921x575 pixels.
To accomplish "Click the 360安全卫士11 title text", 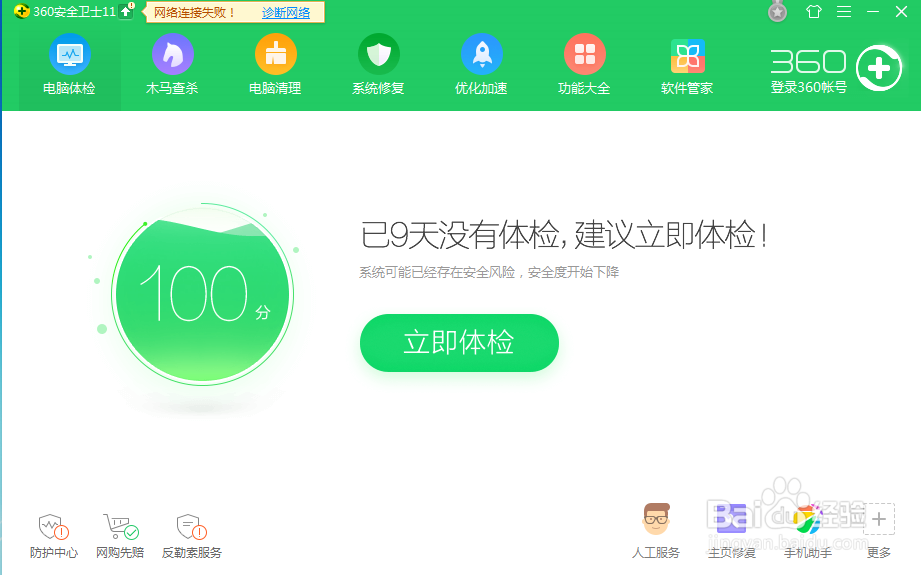I will pyautogui.click(x=74, y=12).
